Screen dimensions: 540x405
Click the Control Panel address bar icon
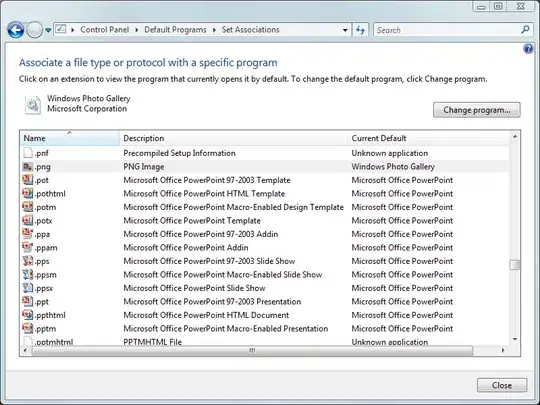tap(61, 29)
